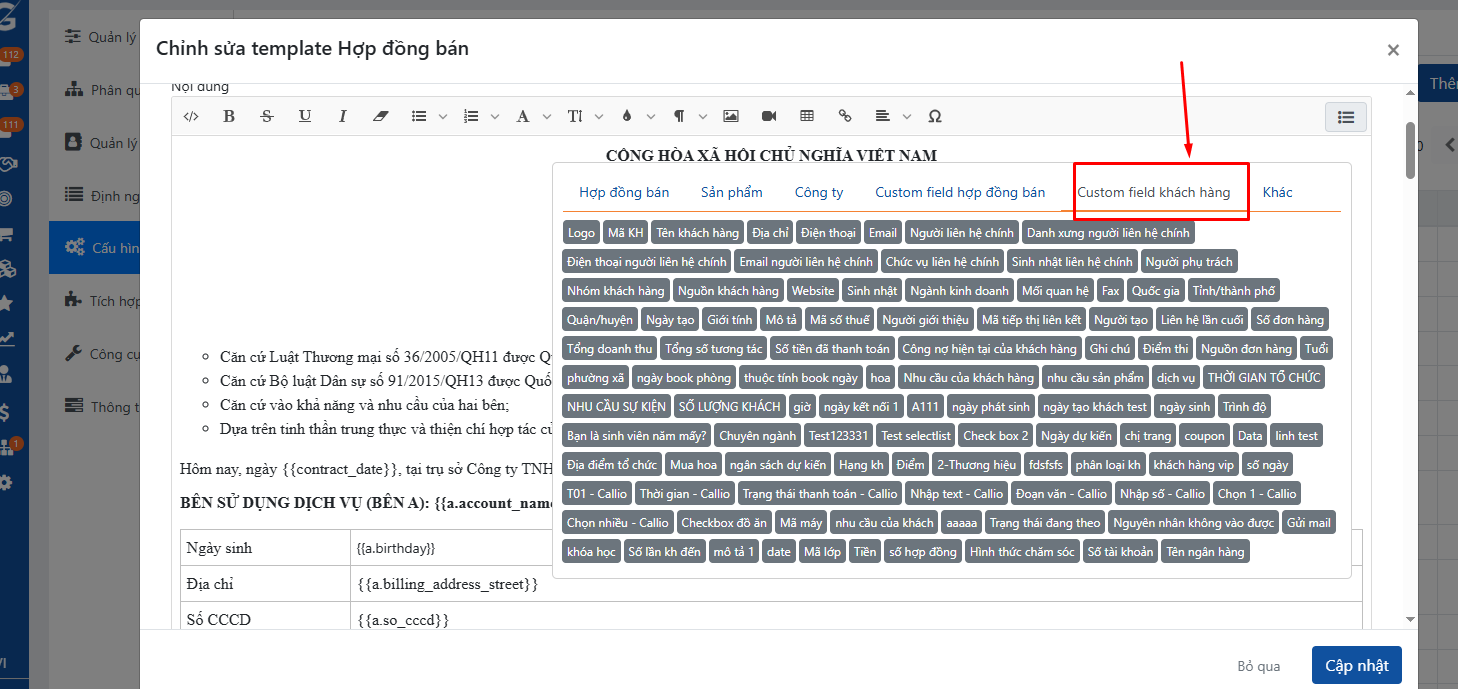Add the Mã số thuế field tag
Image resolution: width=1458 pixels, height=689 pixels.
[x=840, y=320]
